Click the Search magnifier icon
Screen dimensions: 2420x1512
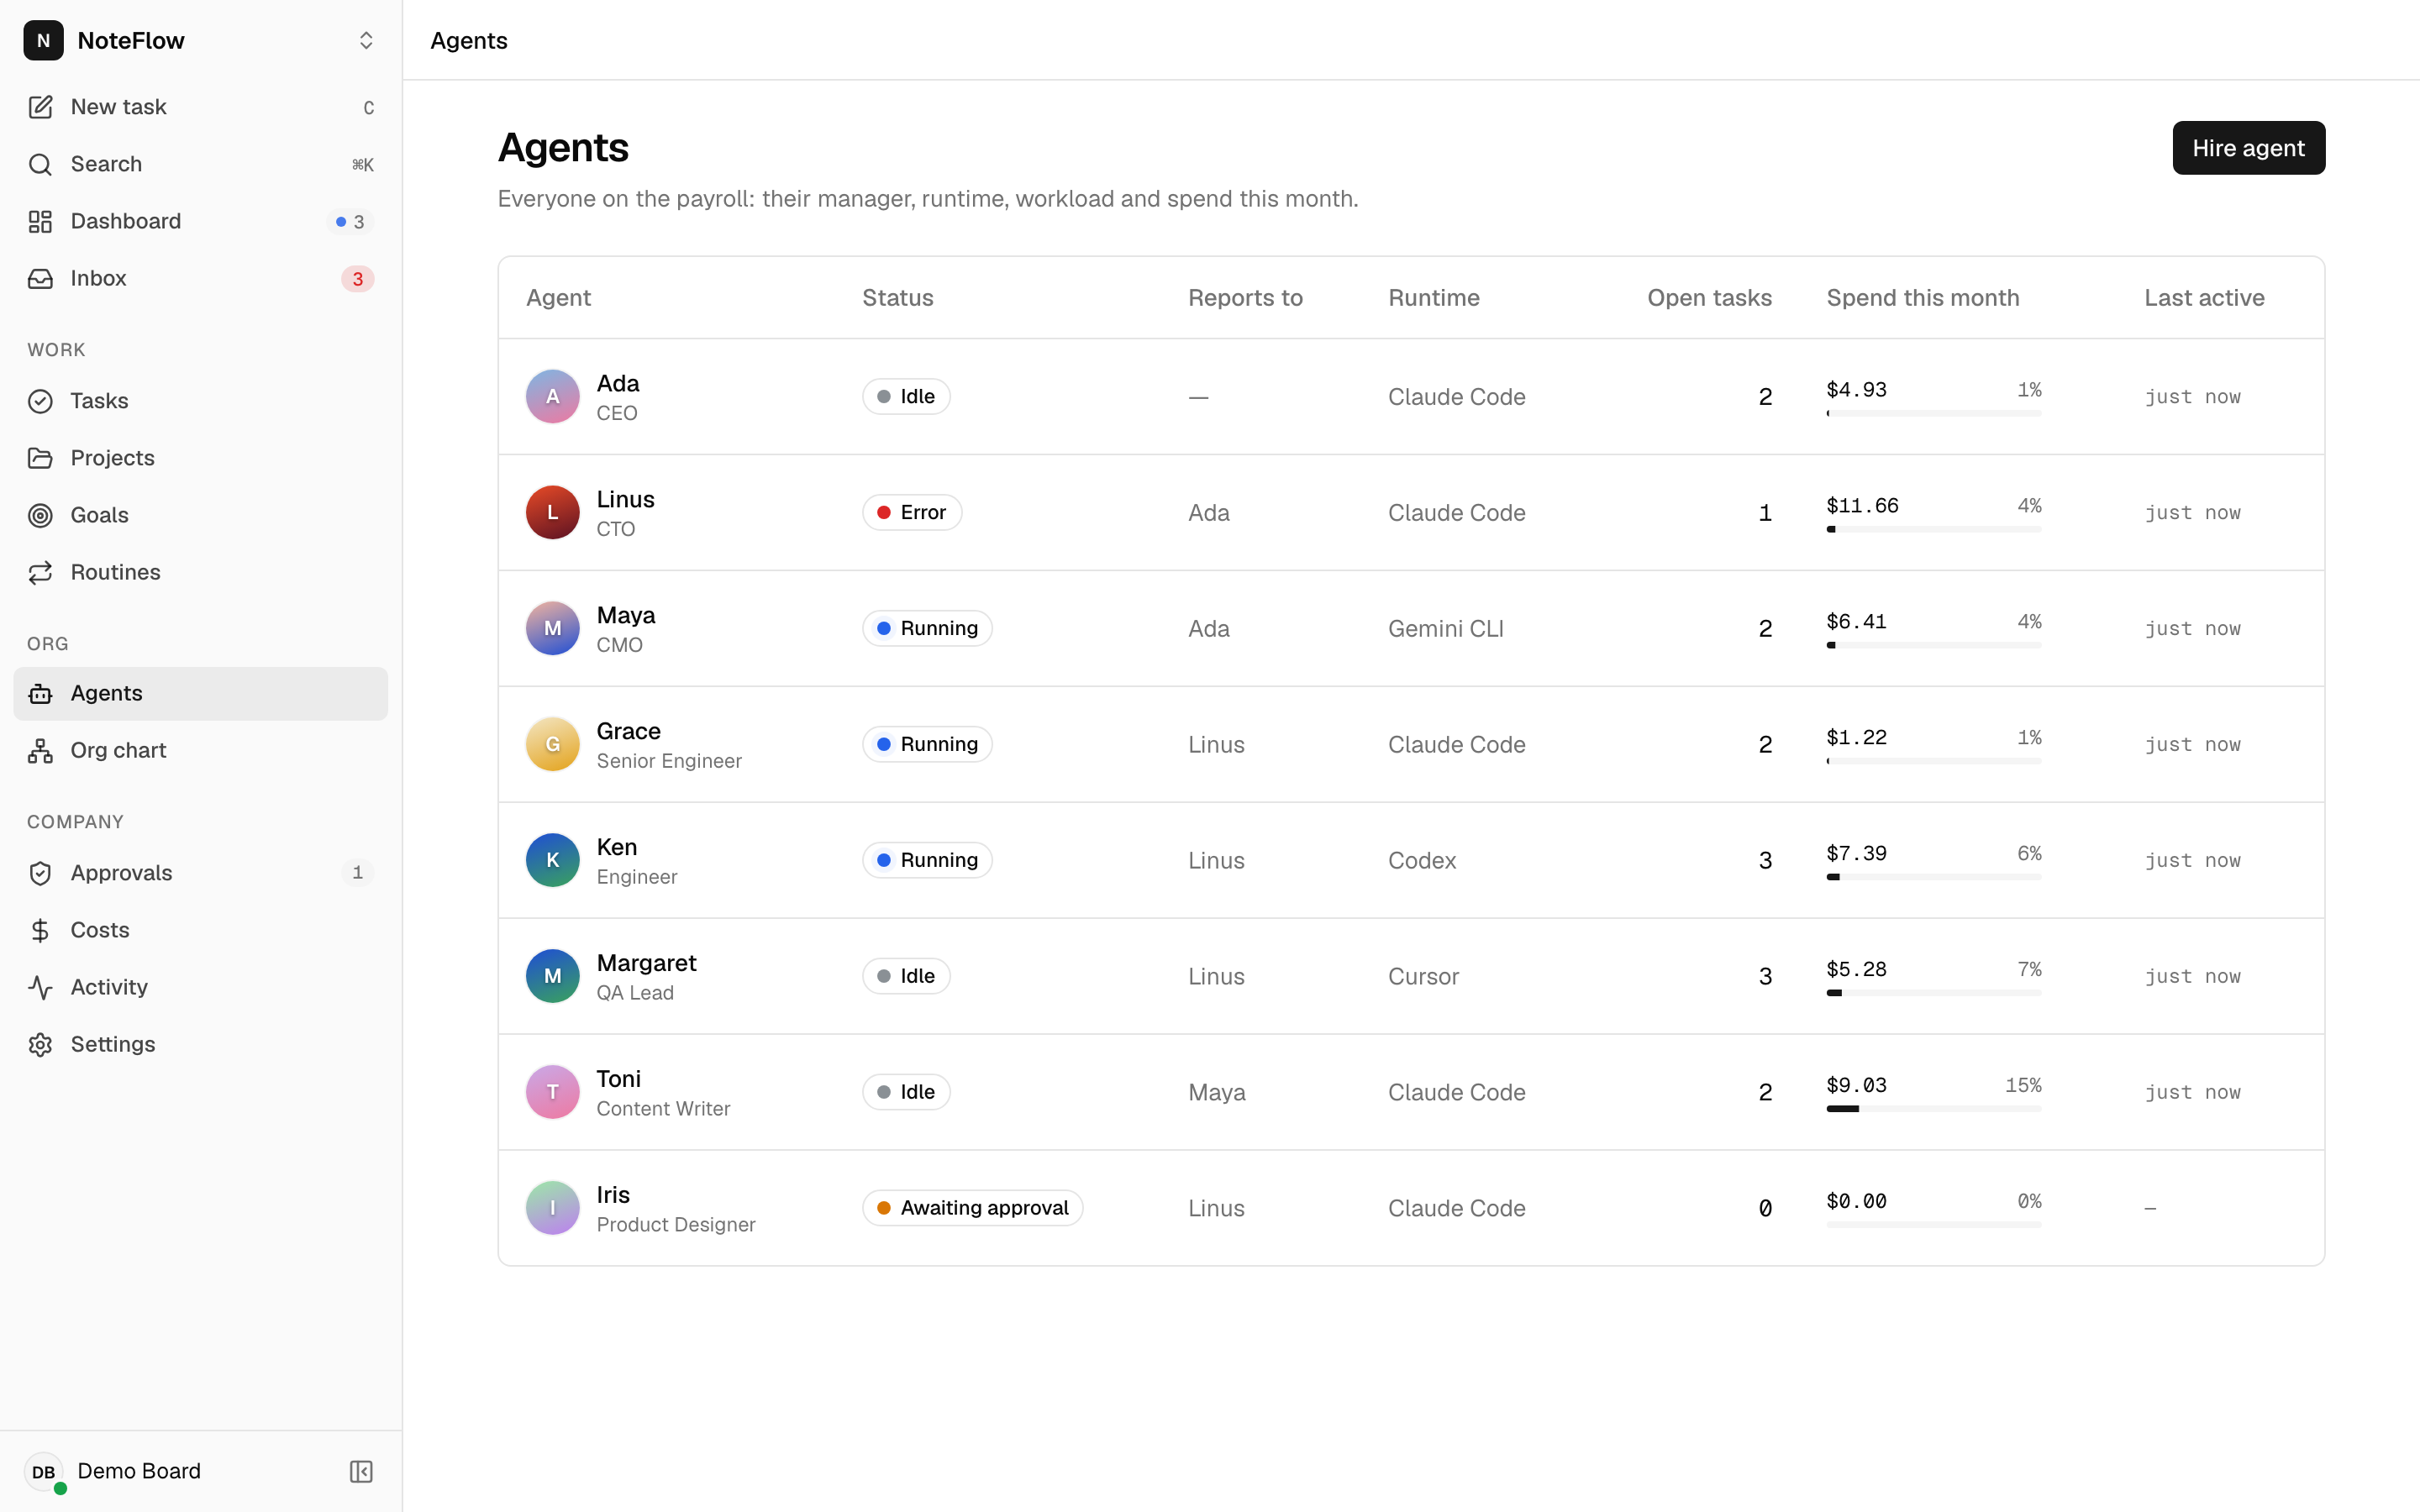pyautogui.click(x=40, y=164)
